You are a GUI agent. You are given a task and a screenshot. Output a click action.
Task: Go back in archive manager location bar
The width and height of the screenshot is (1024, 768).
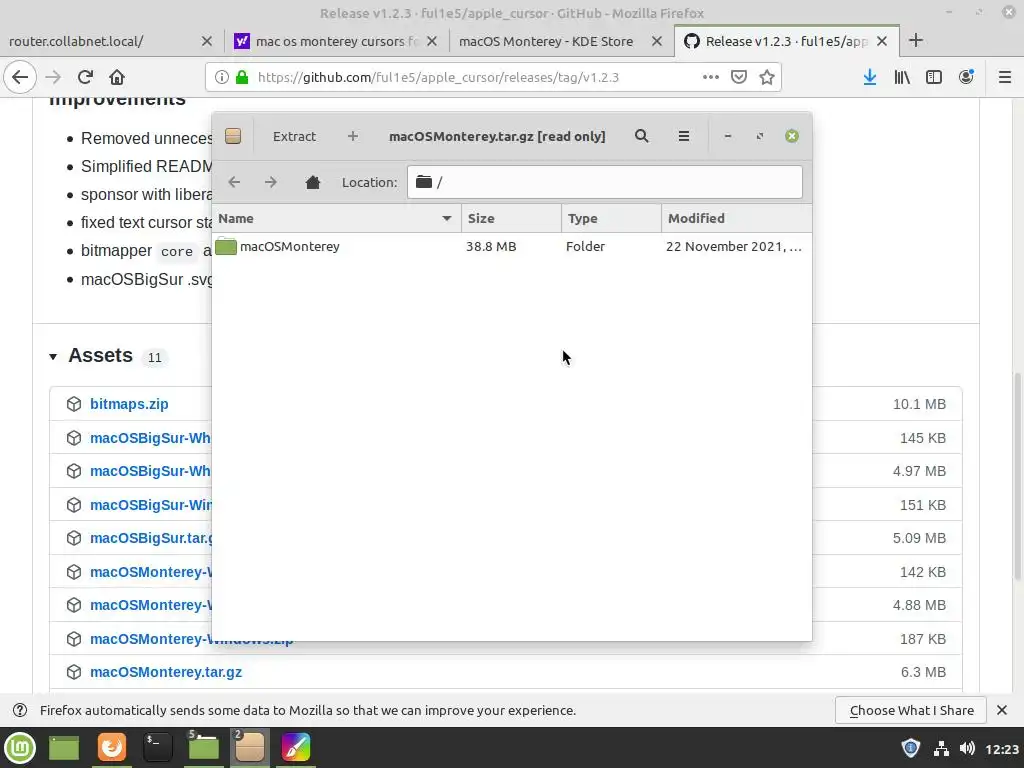[x=234, y=182]
